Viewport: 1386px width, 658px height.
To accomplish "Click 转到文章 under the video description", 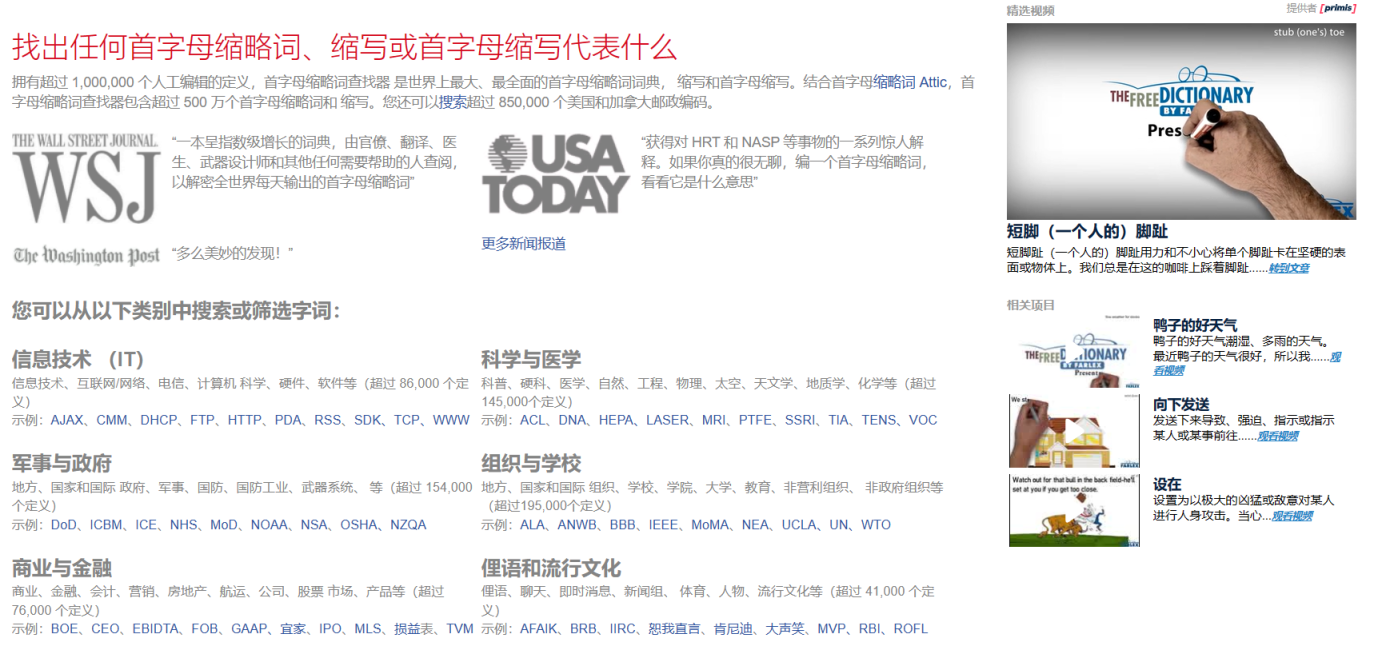I will 1289,269.
